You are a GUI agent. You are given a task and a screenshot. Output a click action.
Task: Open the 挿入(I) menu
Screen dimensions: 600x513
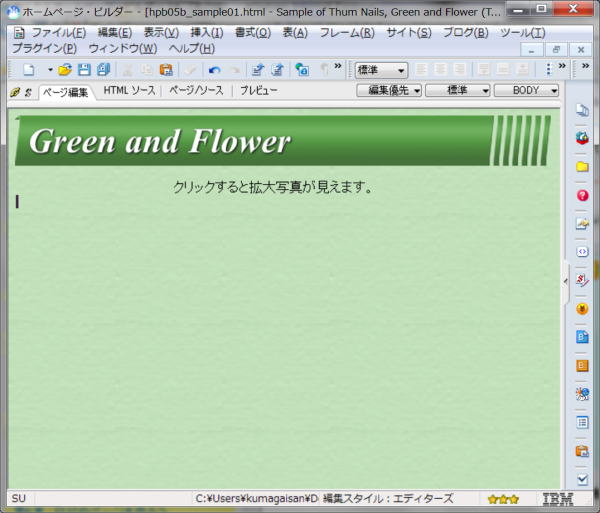[x=207, y=33]
